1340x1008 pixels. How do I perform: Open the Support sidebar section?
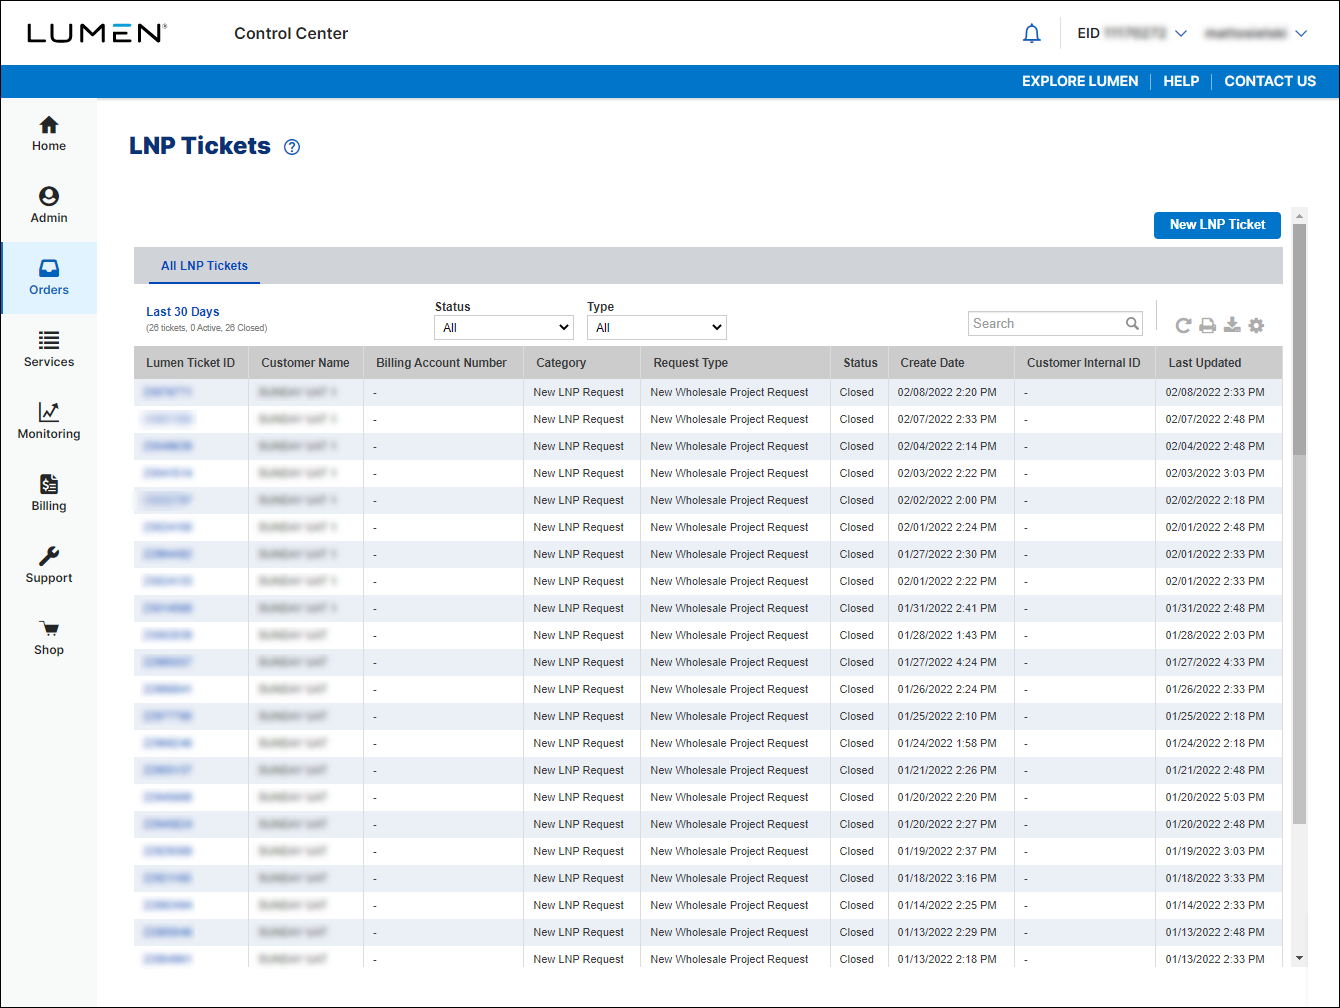[49, 566]
